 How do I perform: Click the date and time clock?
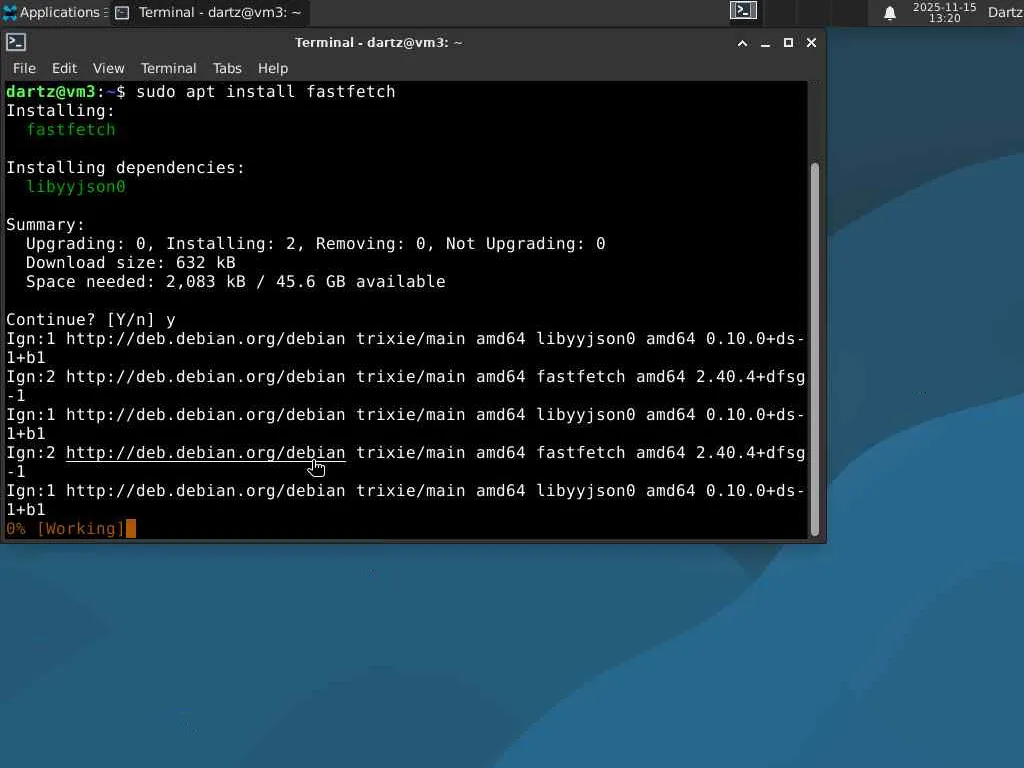pos(944,12)
